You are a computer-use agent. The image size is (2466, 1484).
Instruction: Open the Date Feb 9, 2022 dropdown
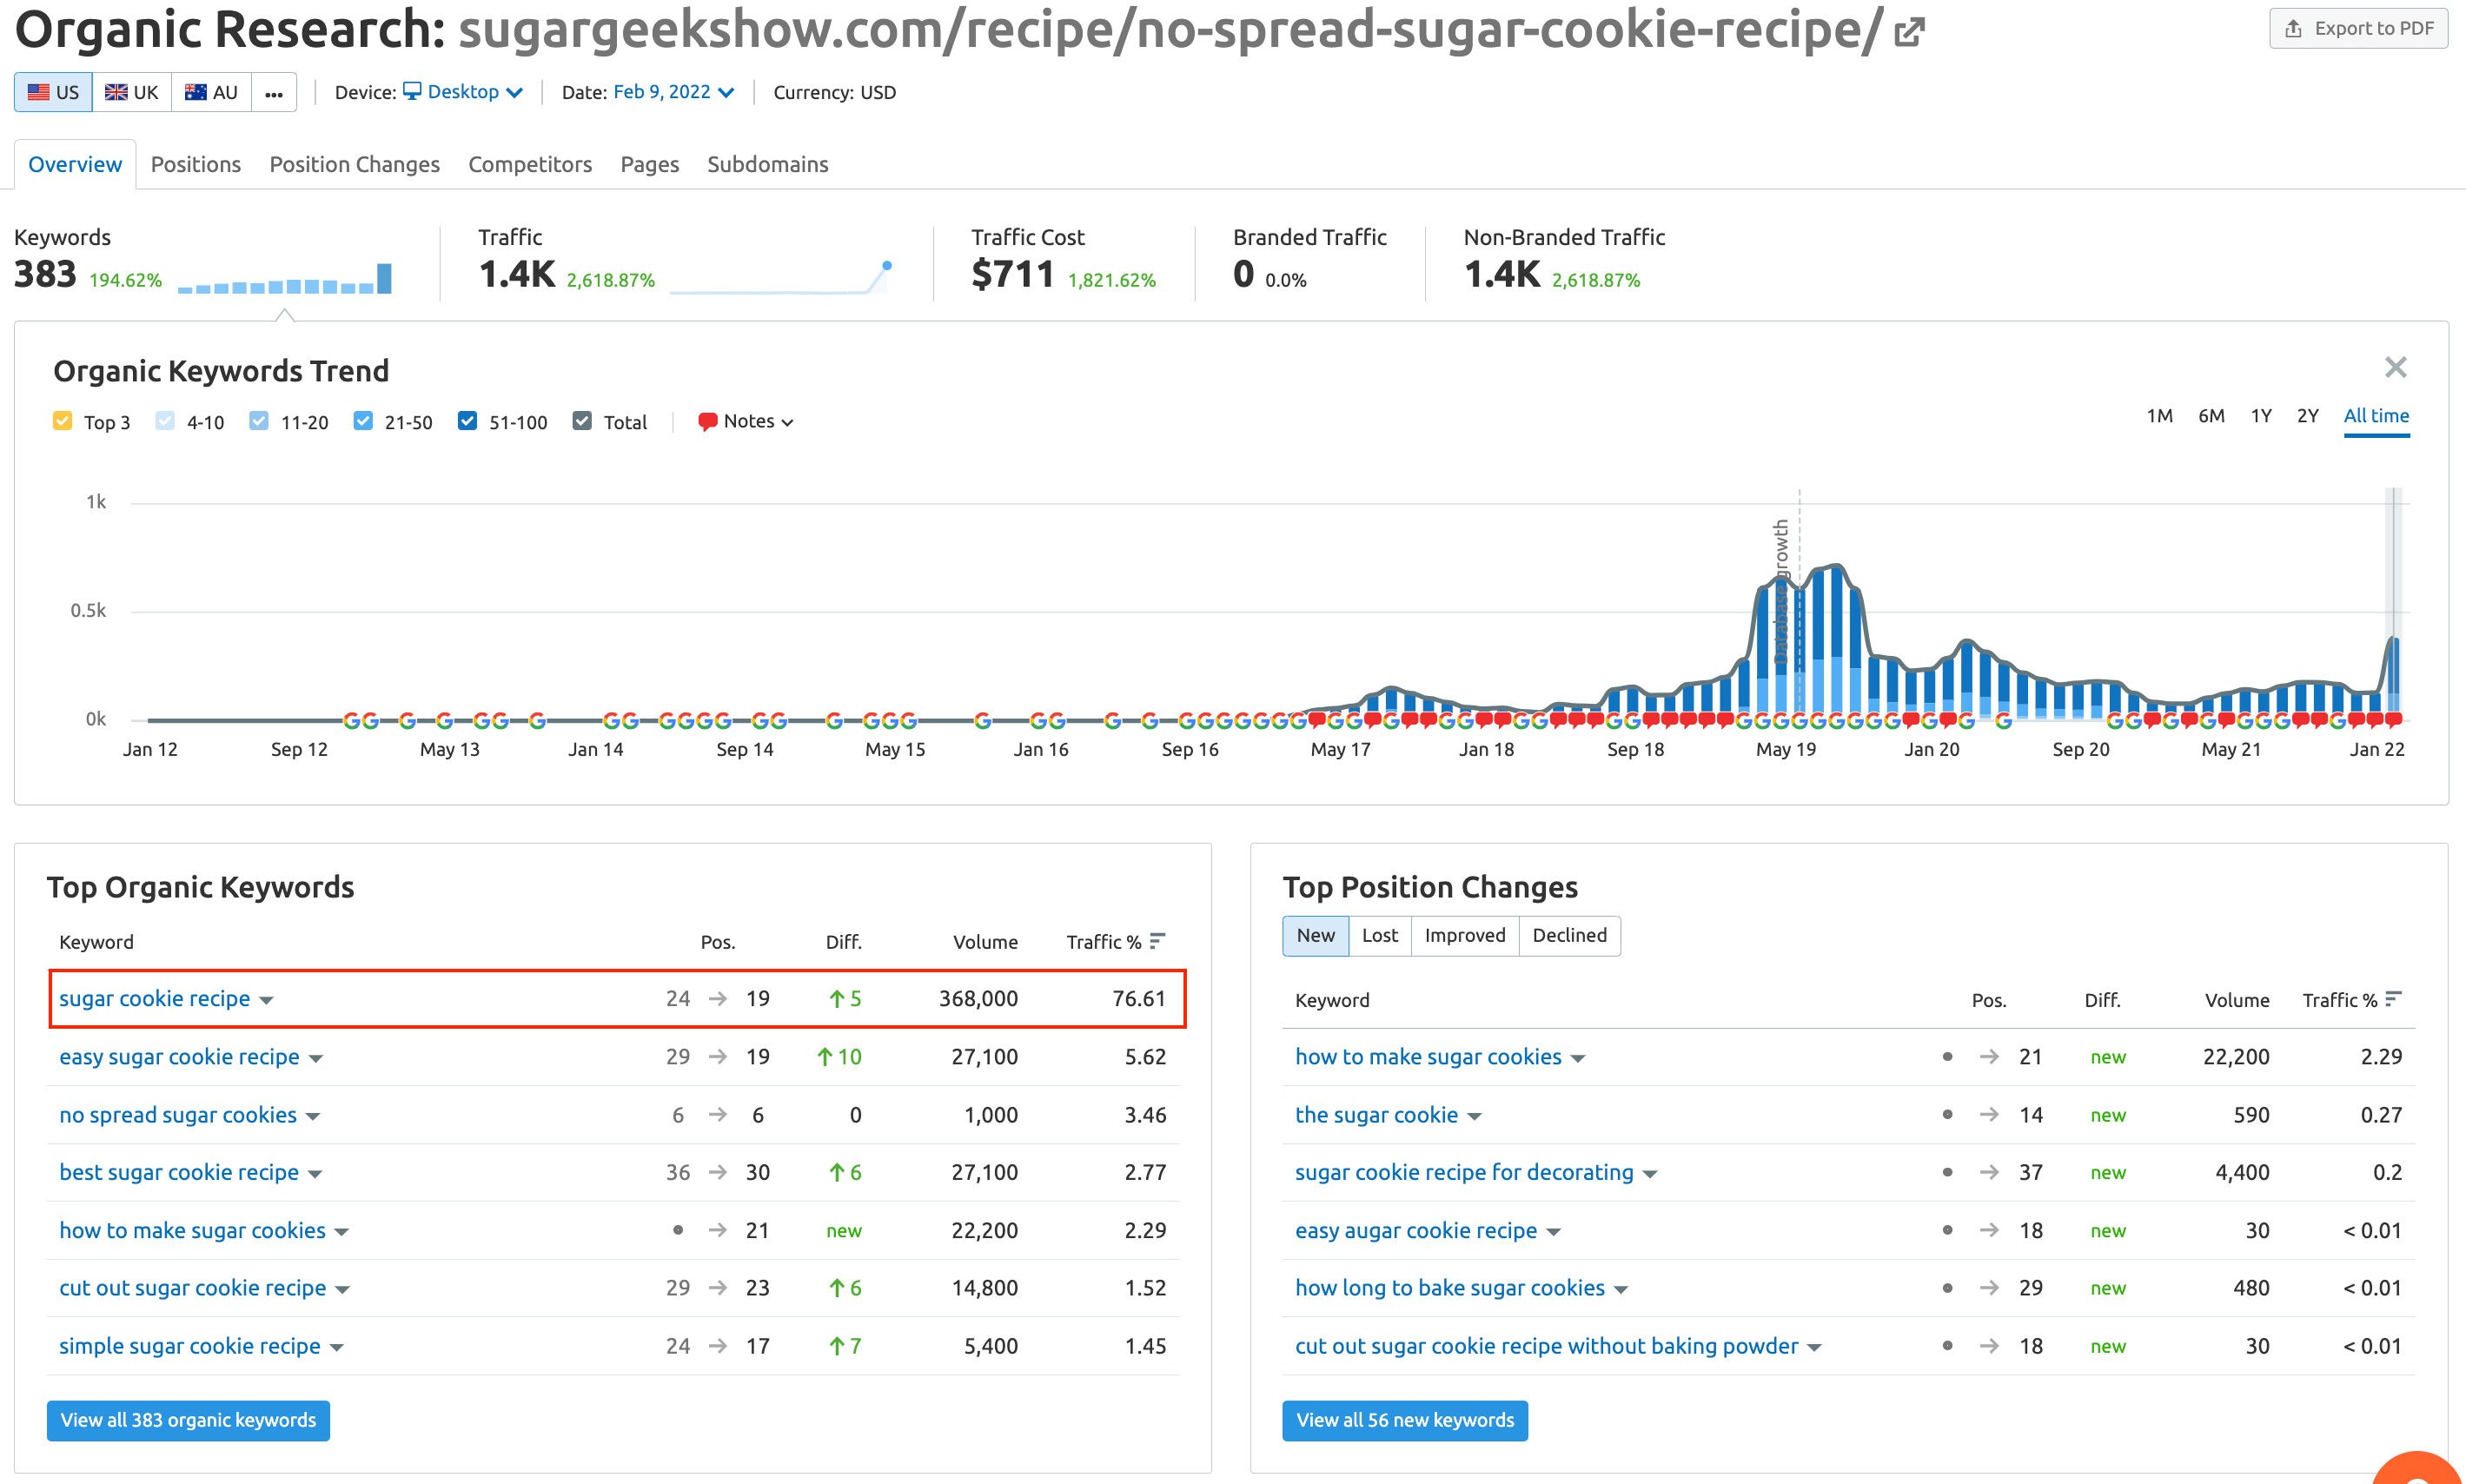pyautogui.click(x=673, y=92)
